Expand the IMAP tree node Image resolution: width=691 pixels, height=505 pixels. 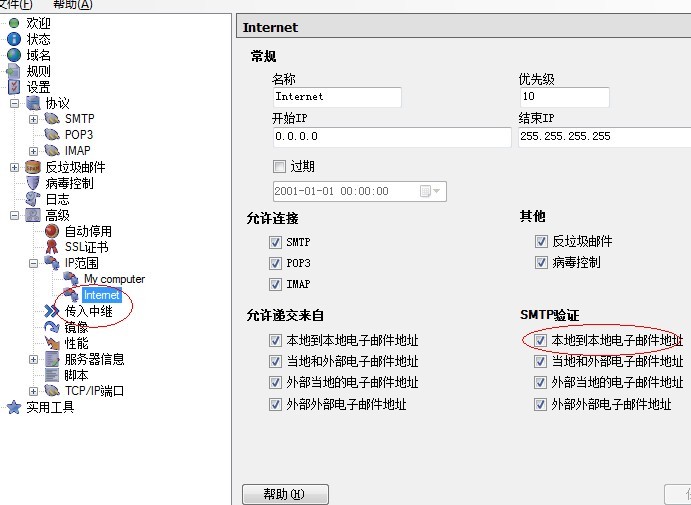33,151
